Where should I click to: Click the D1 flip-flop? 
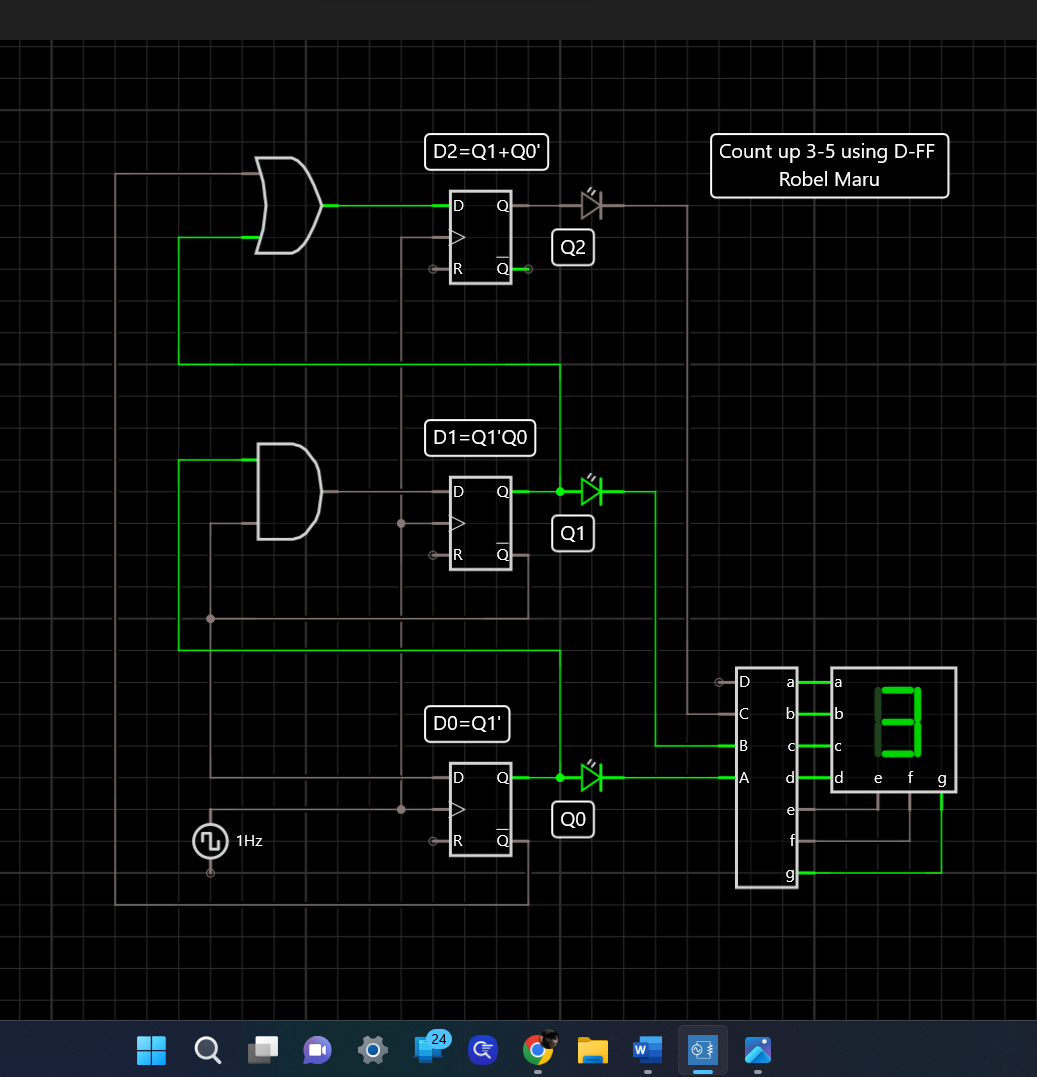point(480,523)
